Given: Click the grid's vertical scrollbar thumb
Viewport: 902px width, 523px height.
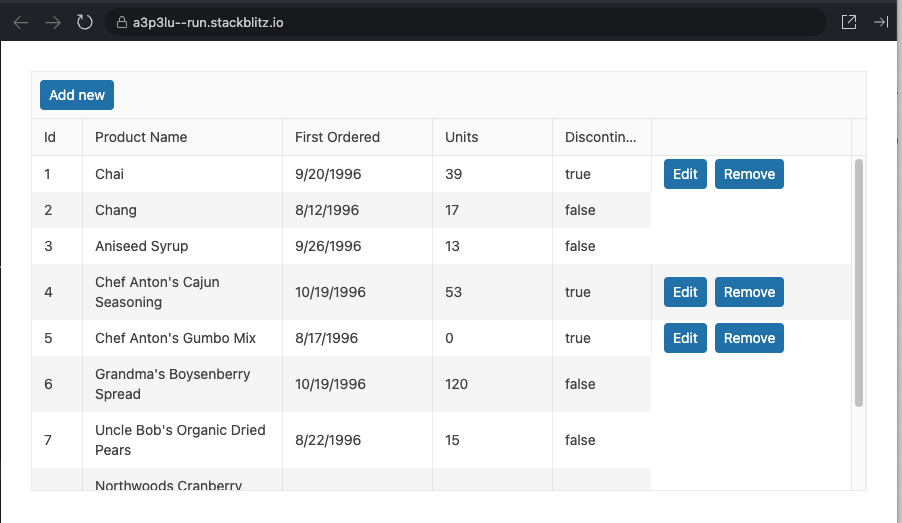Looking at the screenshot, I should 858,282.
